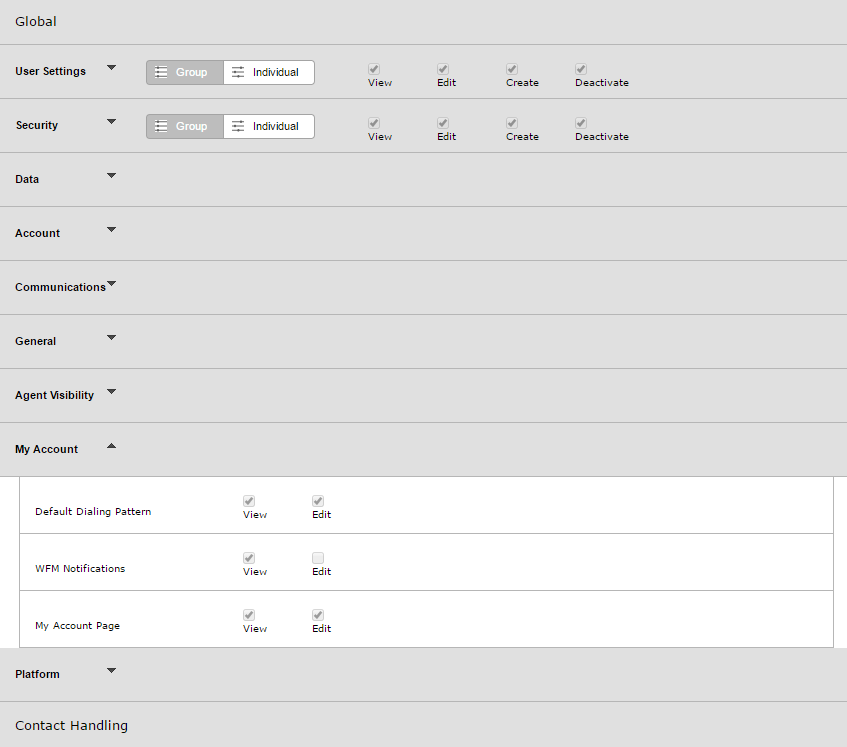Toggle User Settings View checkbox

click(374, 69)
